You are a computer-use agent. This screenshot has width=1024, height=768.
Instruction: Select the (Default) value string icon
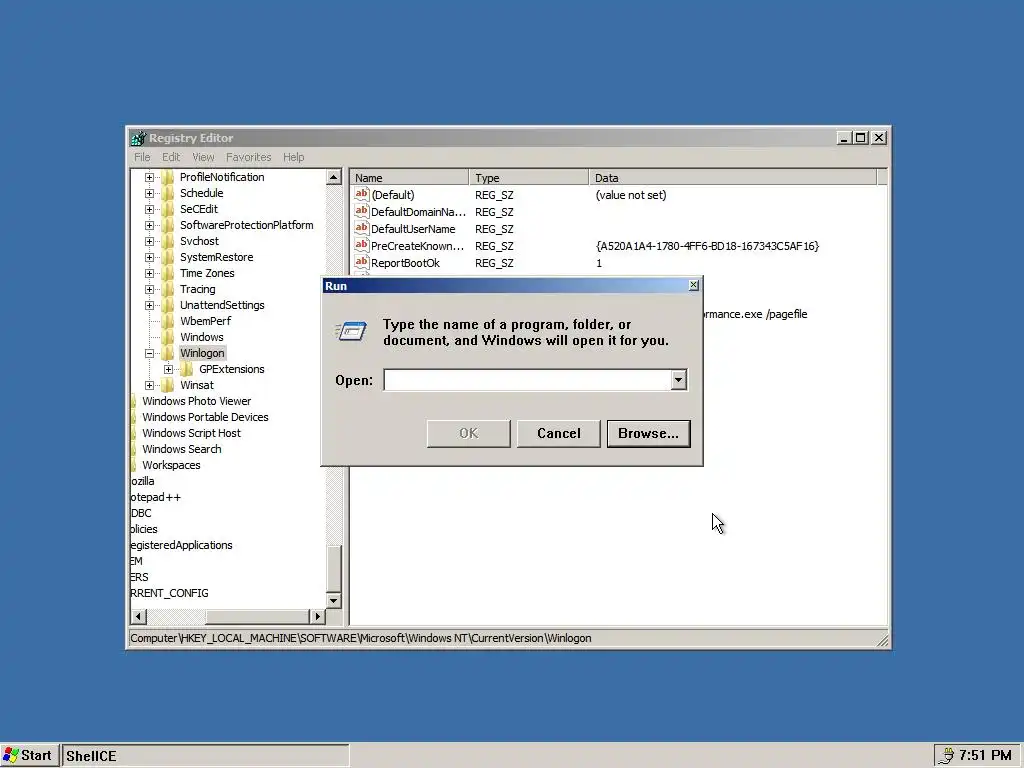pyautogui.click(x=362, y=195)
